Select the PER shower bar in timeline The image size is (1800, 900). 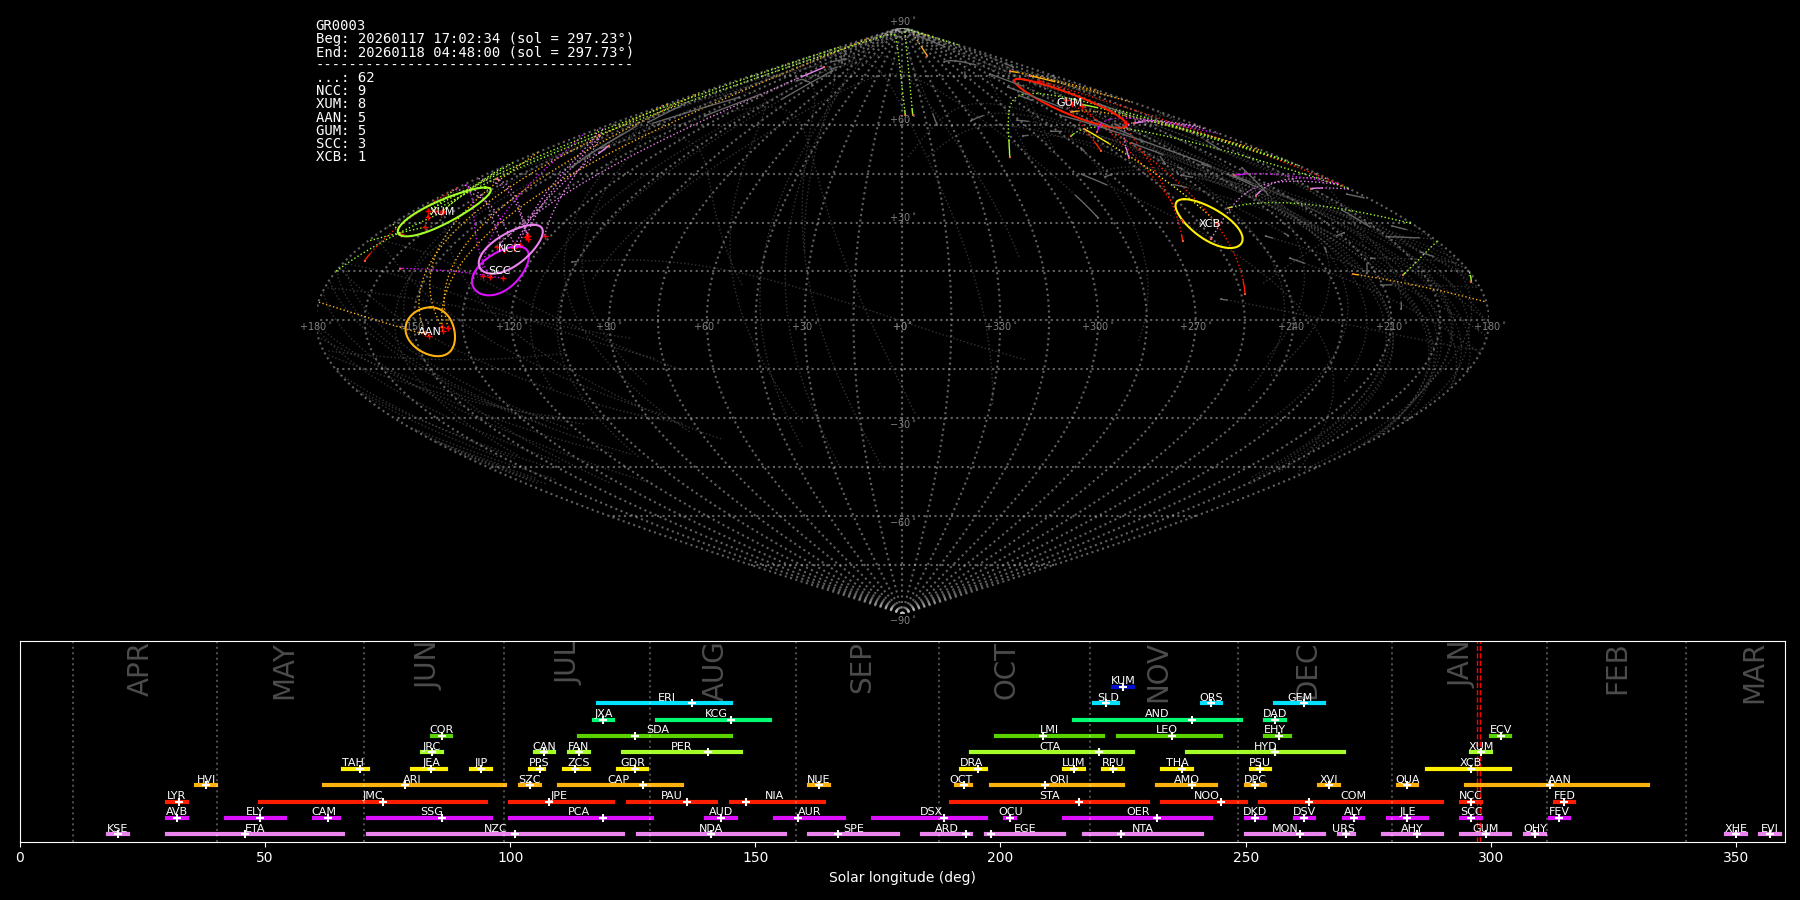(x=681, y=752)
